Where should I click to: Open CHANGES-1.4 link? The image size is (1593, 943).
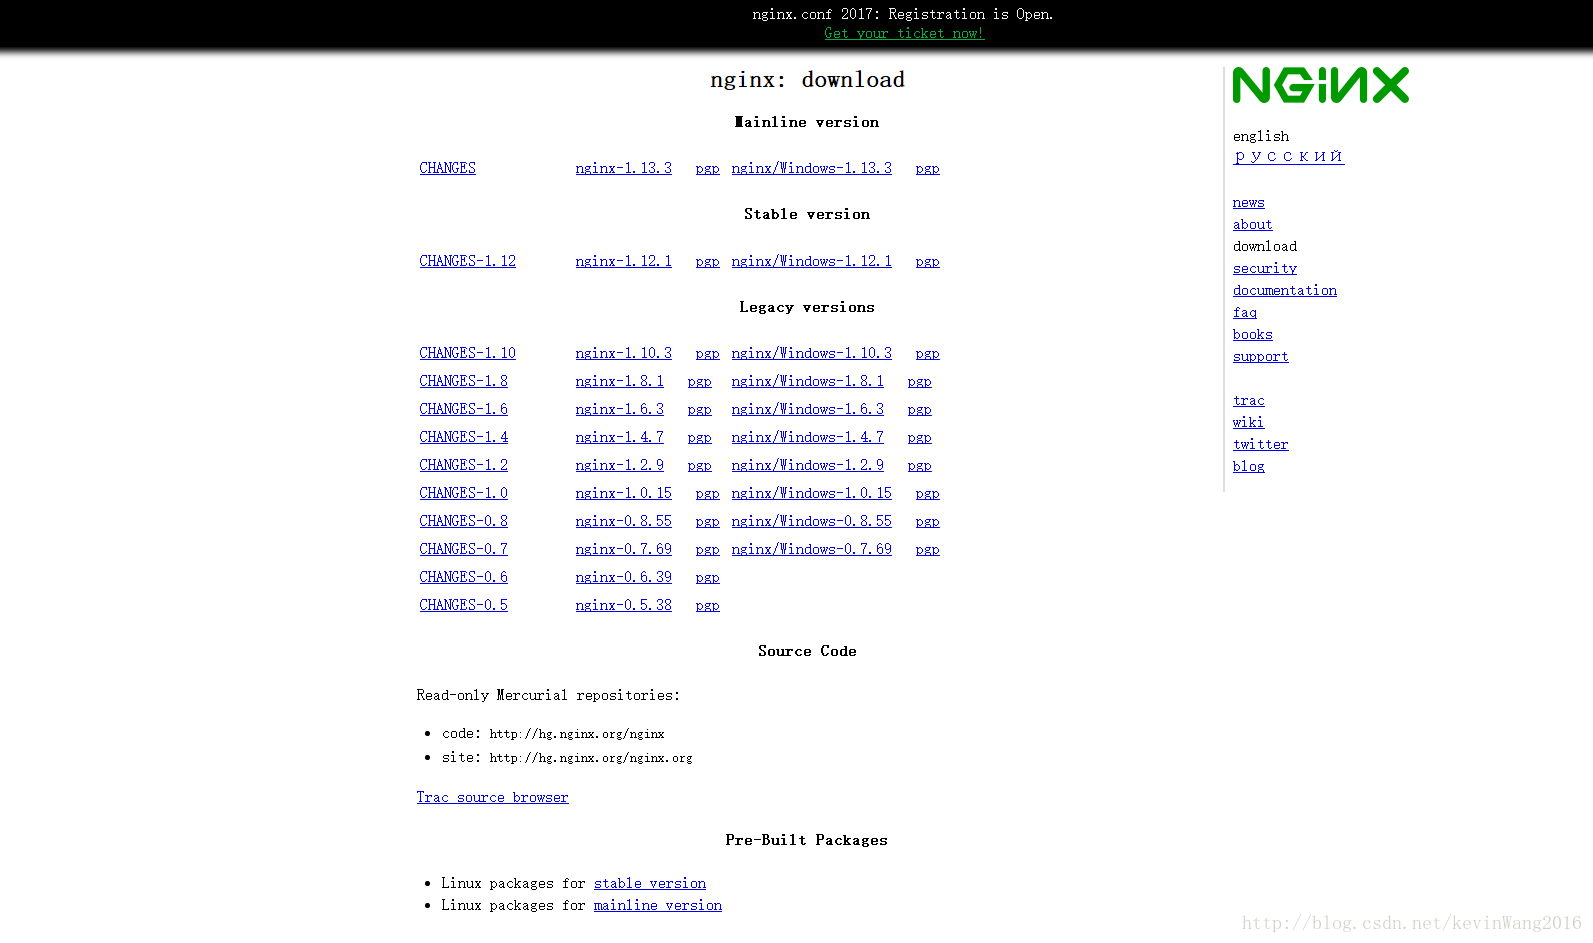point(463,437)
